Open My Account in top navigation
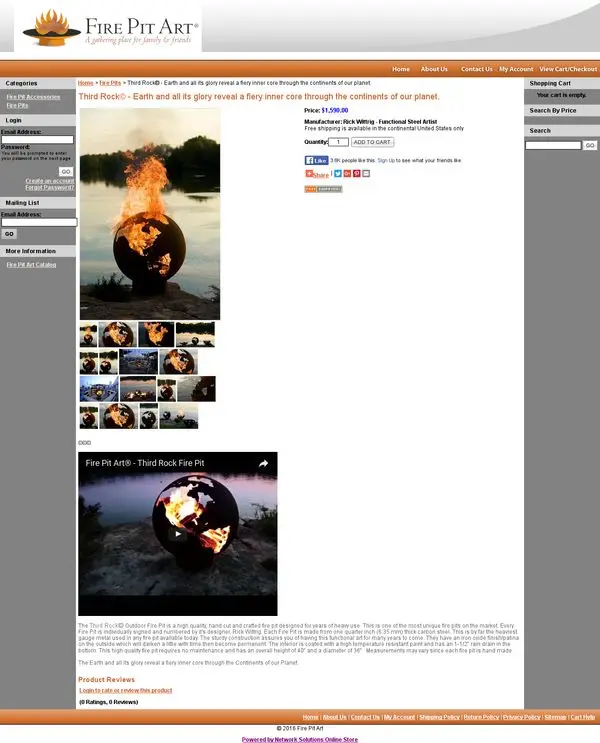Image resolution: width=600 pixels, height=743 pixels. (516, 69)
